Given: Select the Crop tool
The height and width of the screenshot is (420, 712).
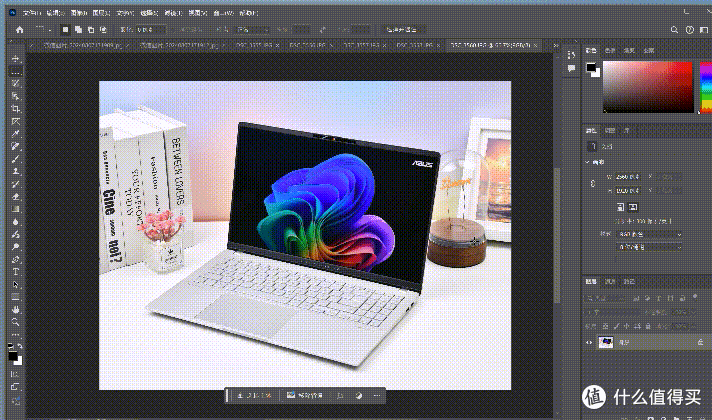Looking at the screenshot, I should 15,109.
